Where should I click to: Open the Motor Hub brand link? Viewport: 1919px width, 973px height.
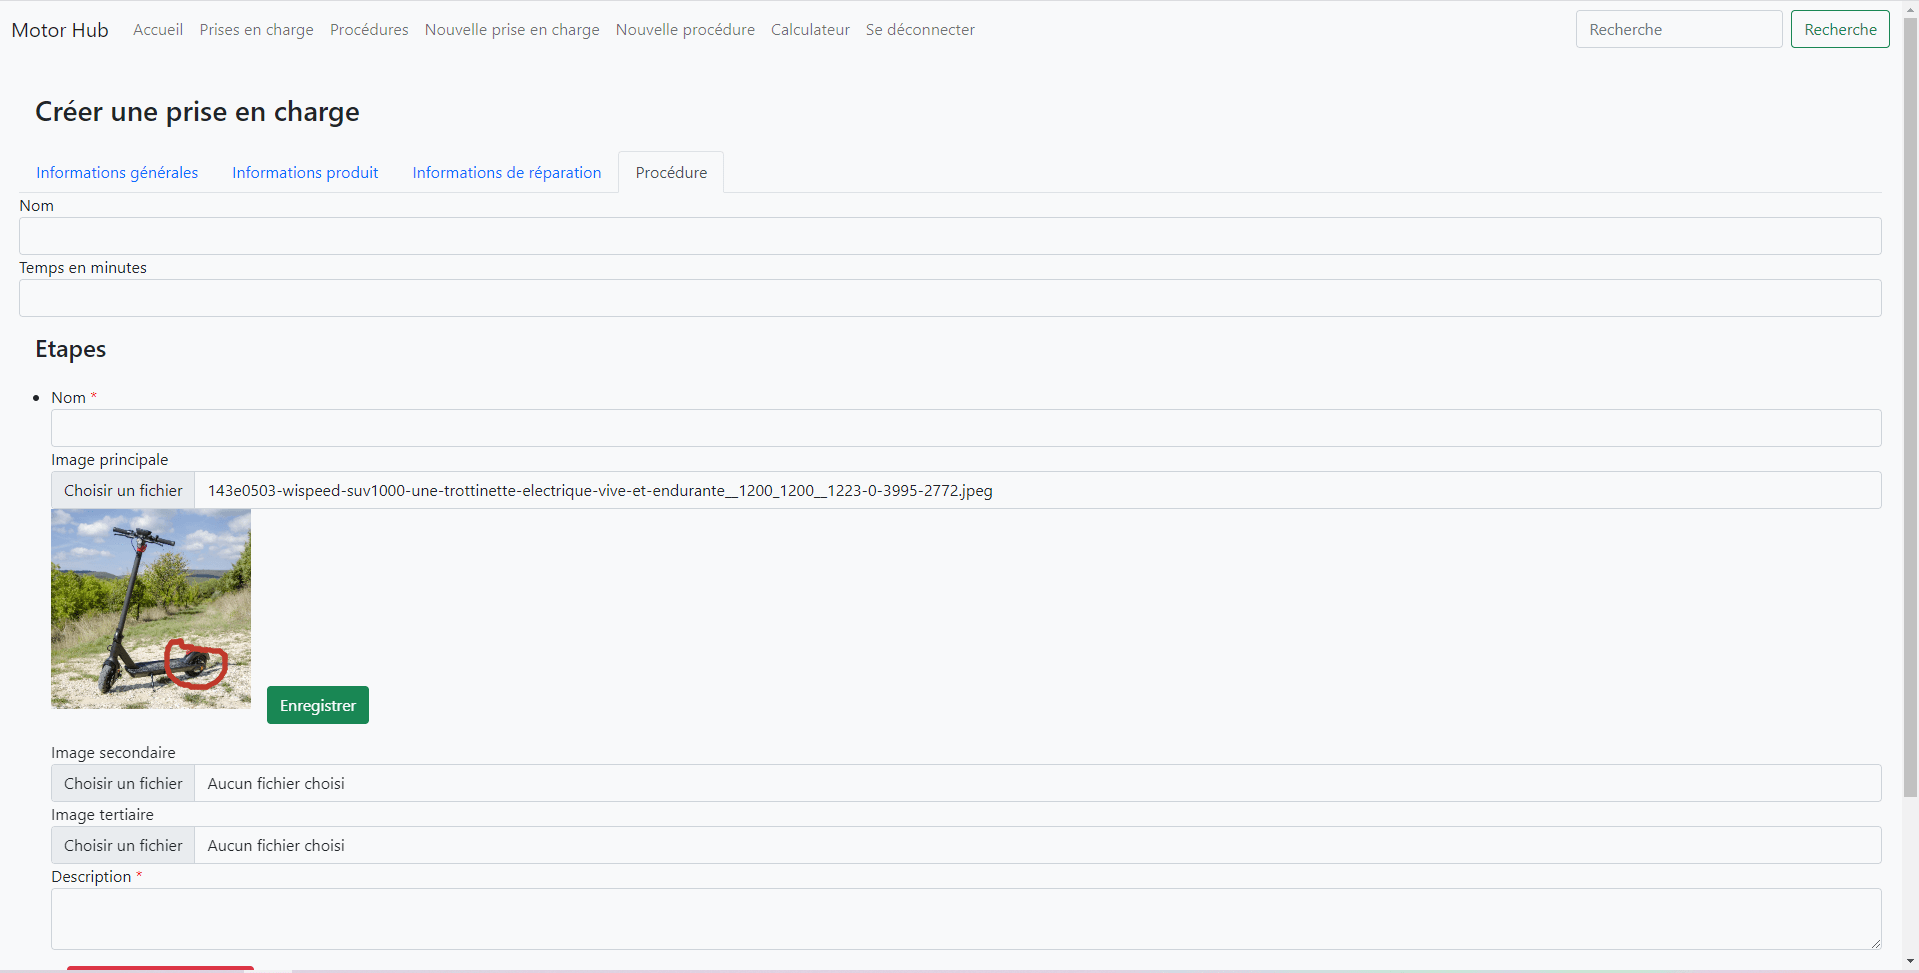60,30
